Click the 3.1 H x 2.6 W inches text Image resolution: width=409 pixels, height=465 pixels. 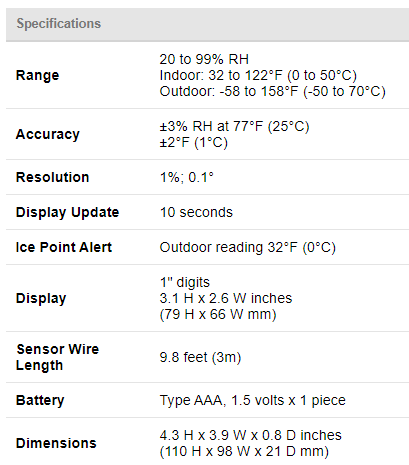(226, 298)
